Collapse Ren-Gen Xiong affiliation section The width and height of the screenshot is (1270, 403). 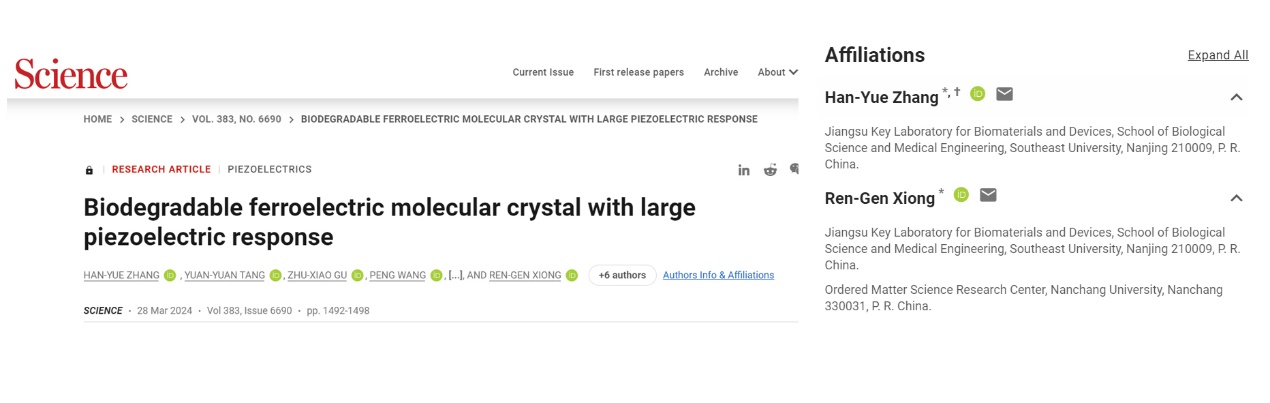pos(1236,197)
